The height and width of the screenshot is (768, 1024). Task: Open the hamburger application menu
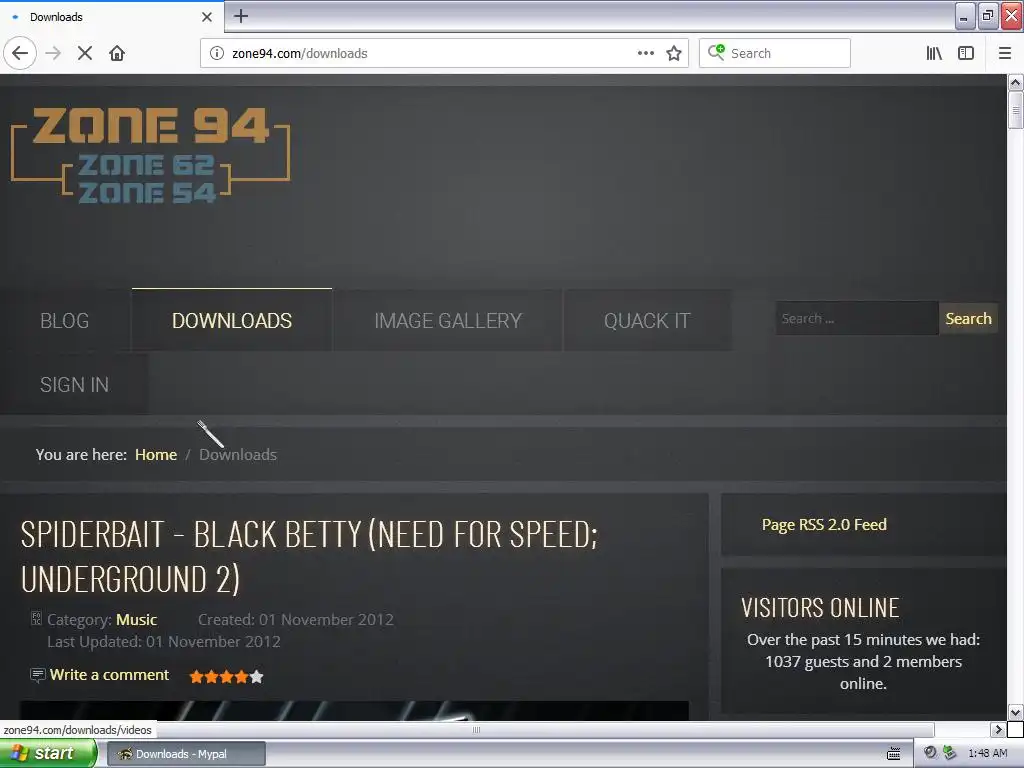[x=1005, y=53]
